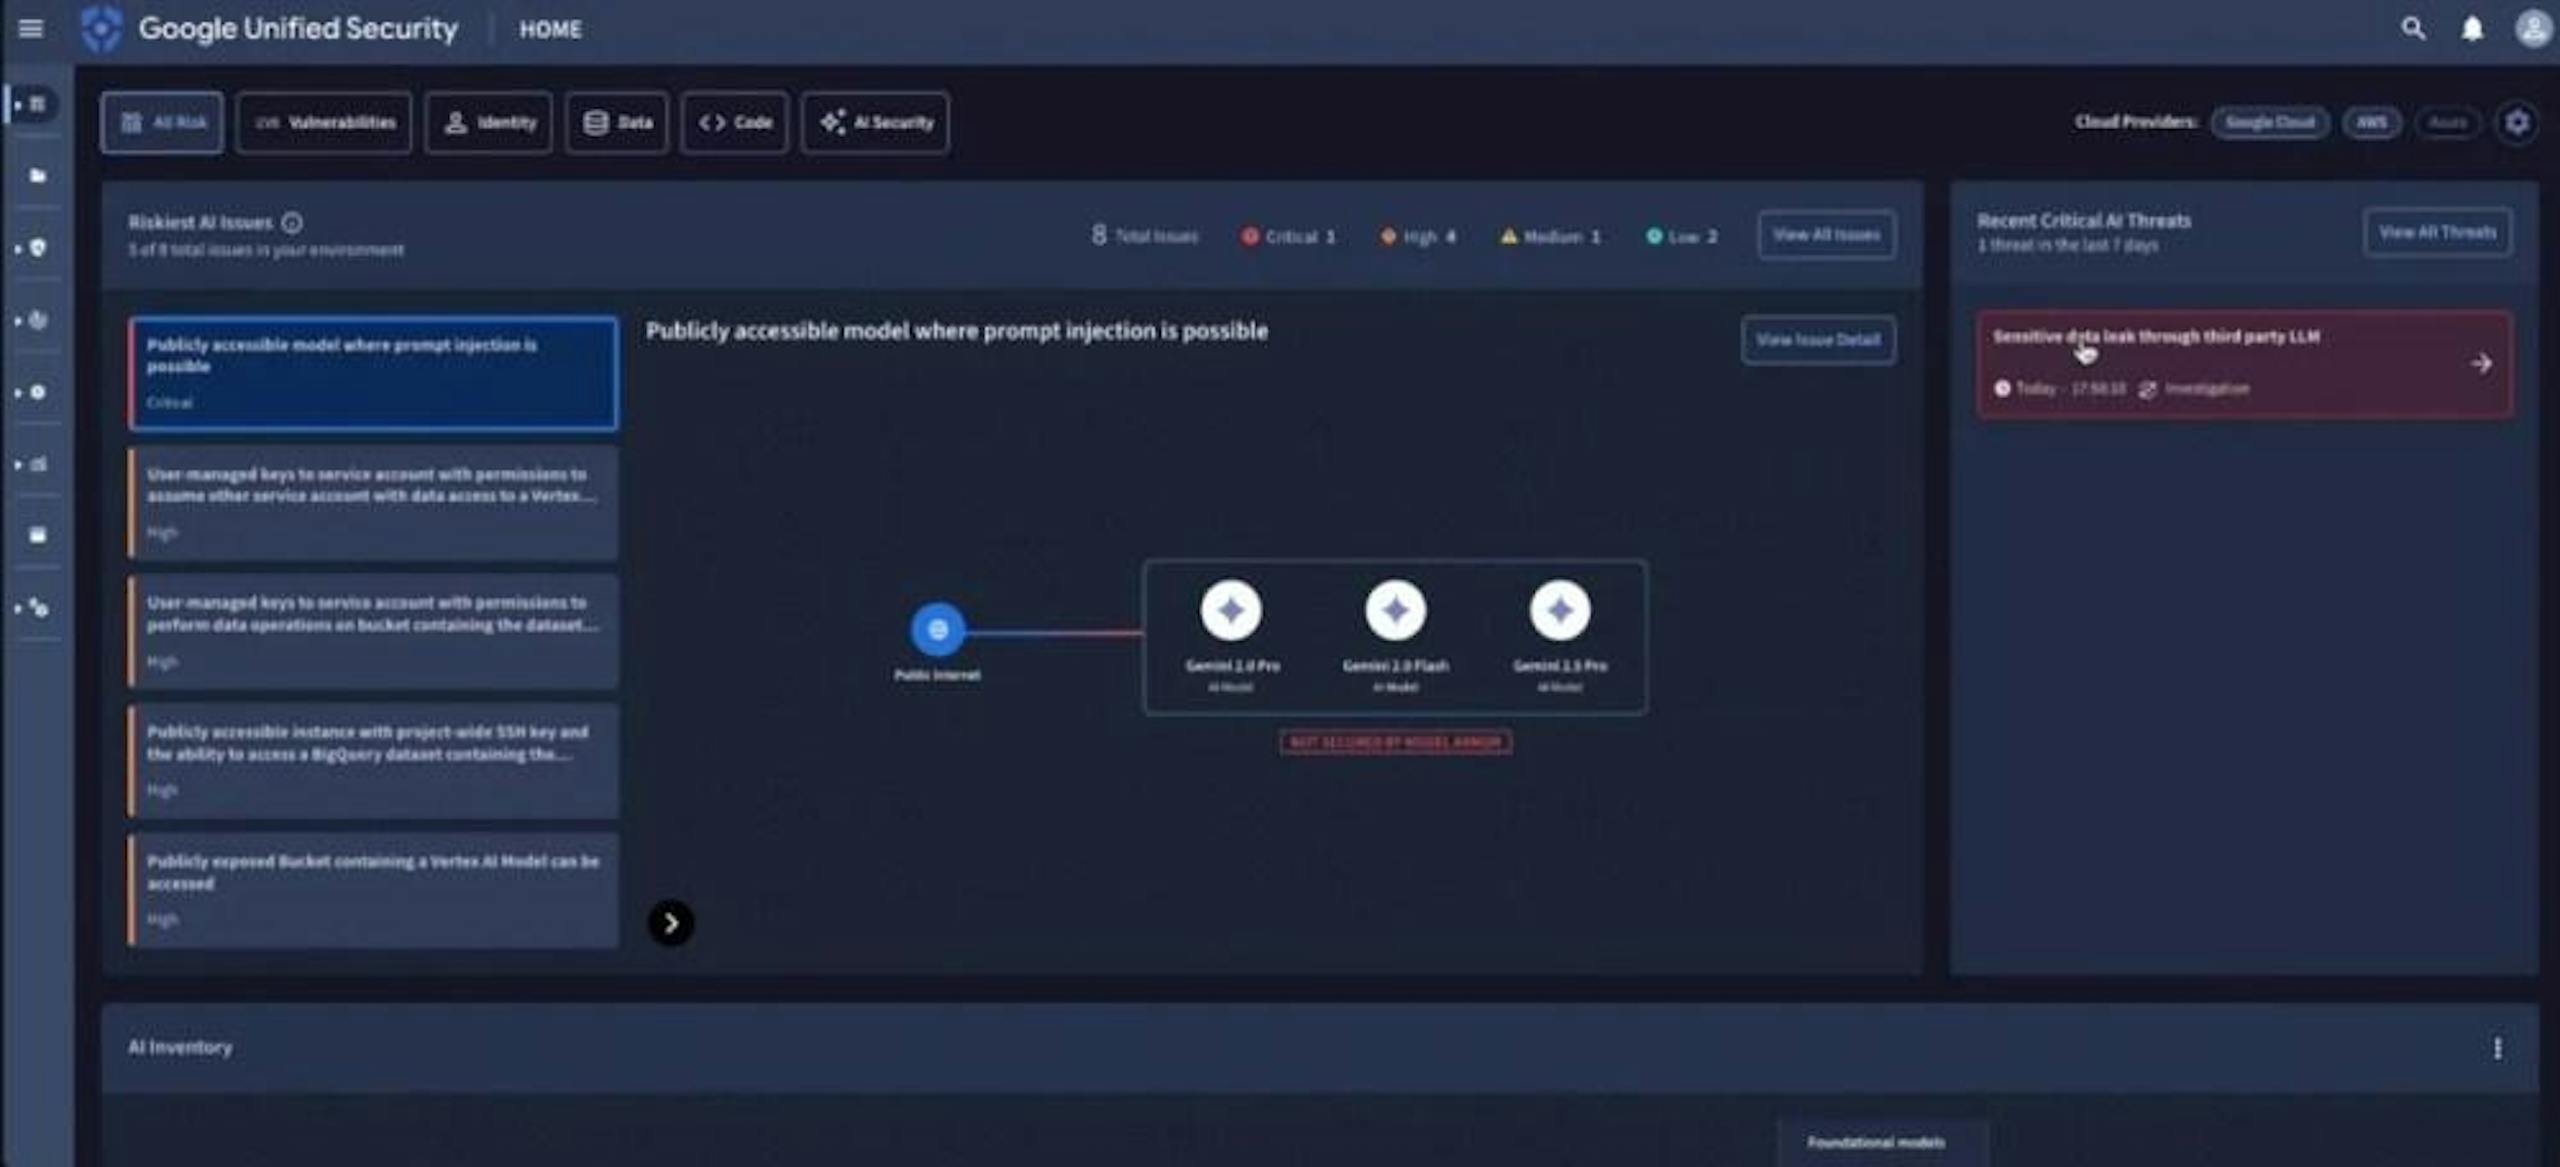Open the user account avatar
The width and height of the screenshot is (2560, 1167).
[x=2533, y=28]
